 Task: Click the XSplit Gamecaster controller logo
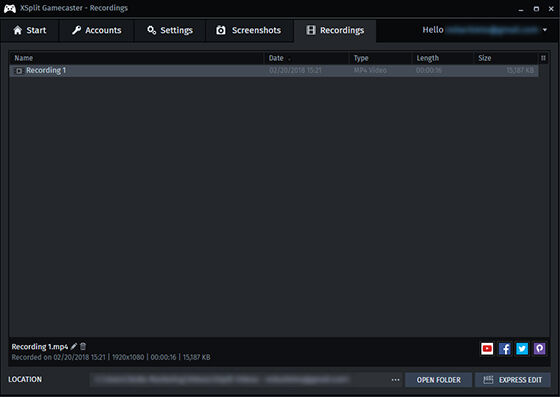(x=10, y=9)
